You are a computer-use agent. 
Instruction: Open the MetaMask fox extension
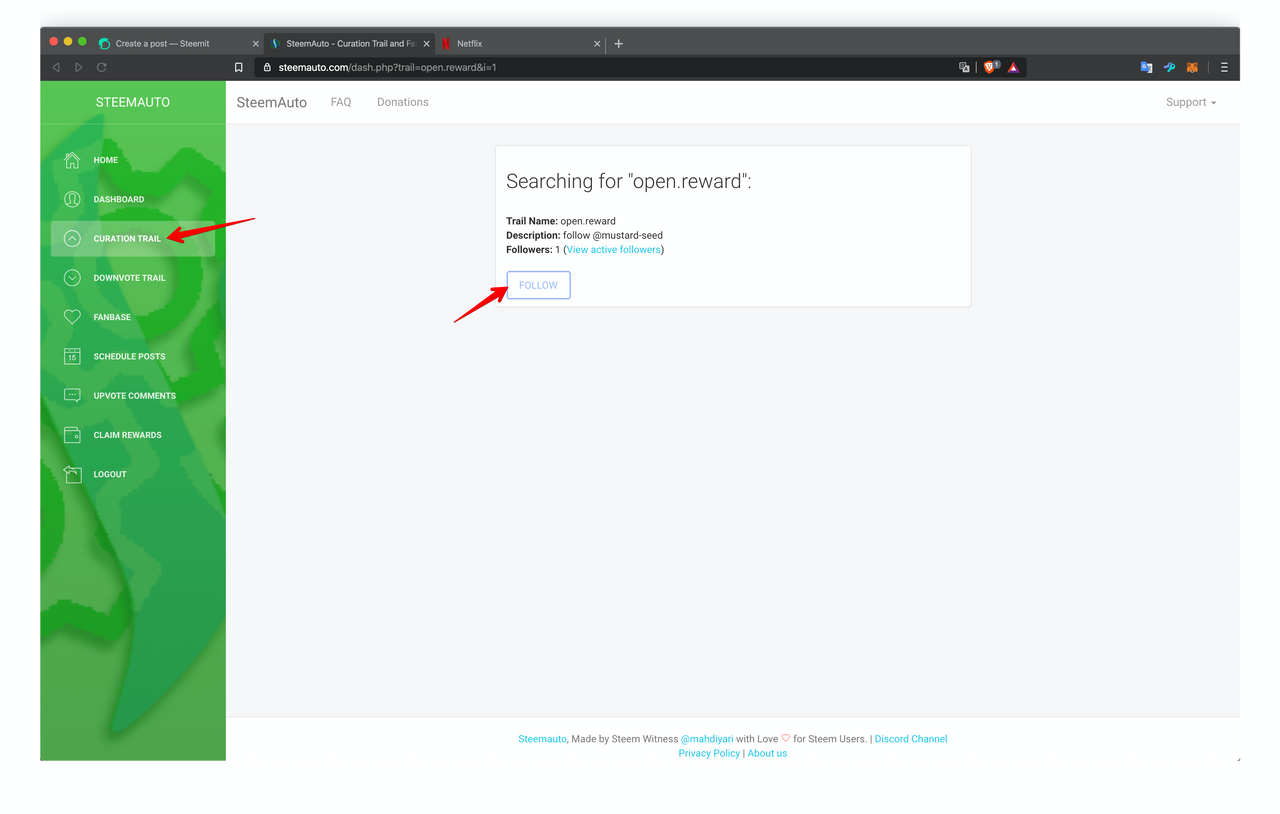pos(1192,67)
